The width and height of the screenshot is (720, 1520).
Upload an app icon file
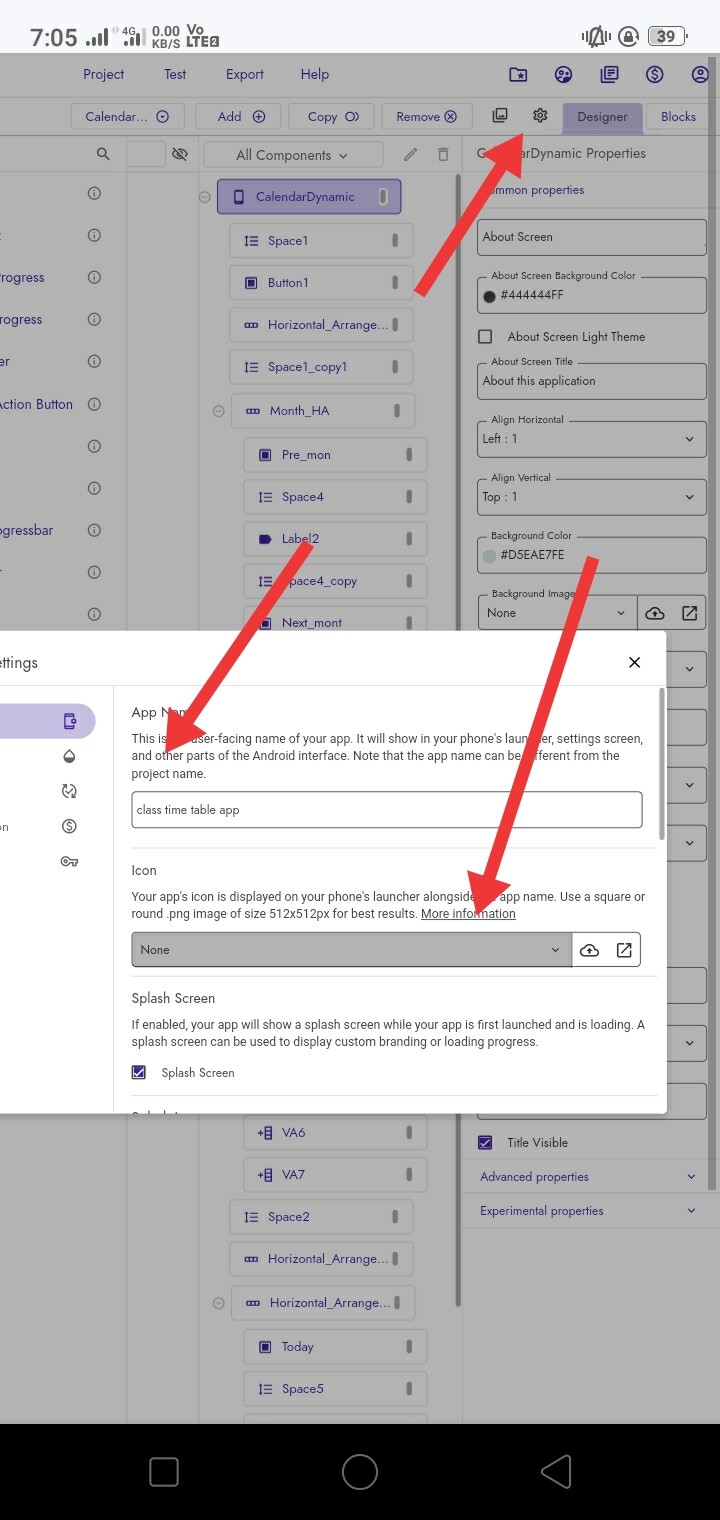pyautogui.click(x=590, y=950)
